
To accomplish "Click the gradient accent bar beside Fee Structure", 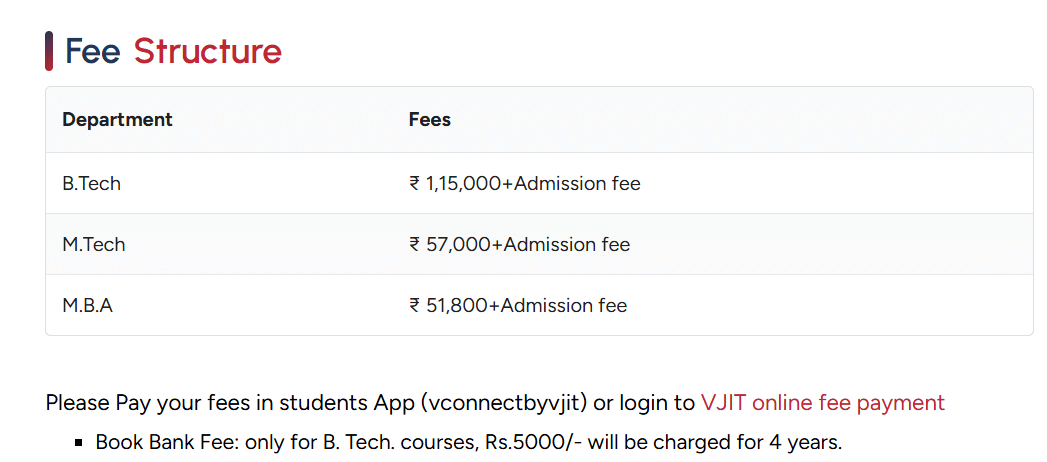I will pyautogui.click(x=49, y=51).
